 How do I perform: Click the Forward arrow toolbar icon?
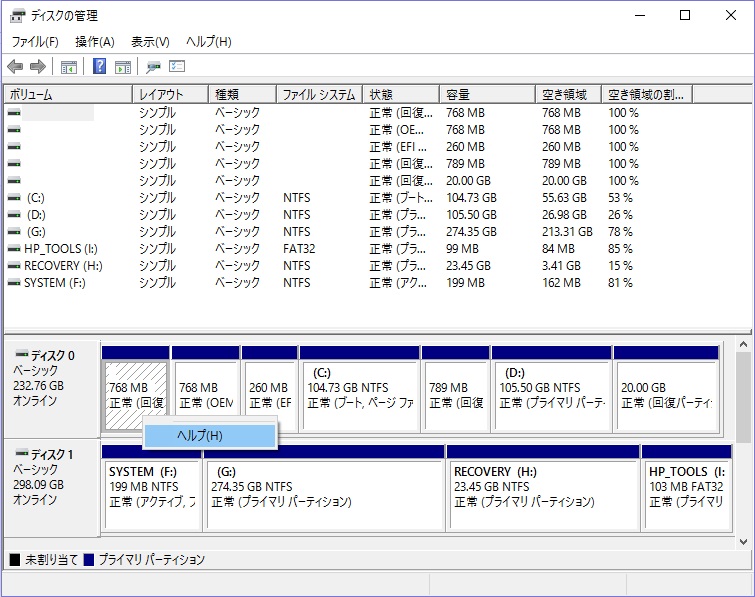pyautogui.click(x=38, y=66)
